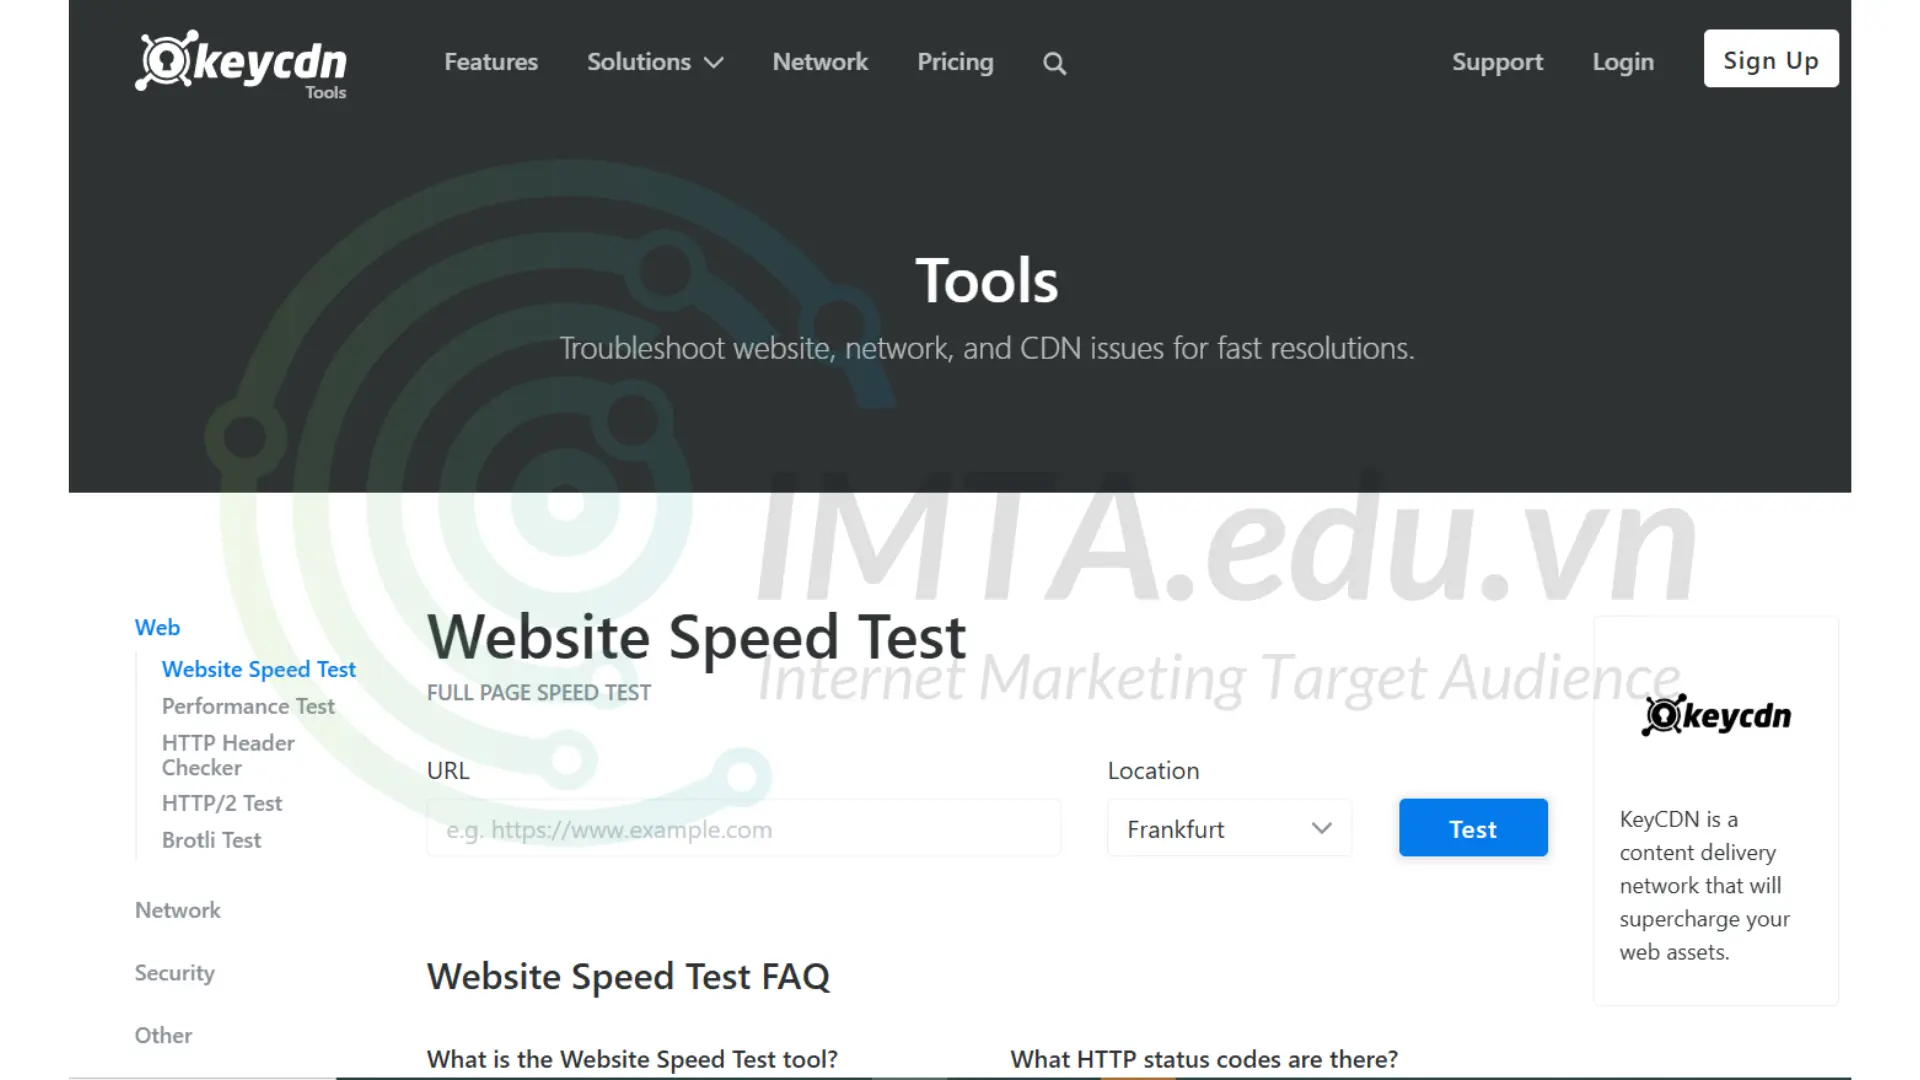Click the Frankfurt location dropdown arrow
The image size is (1920, 1080).
(1321, 828)
